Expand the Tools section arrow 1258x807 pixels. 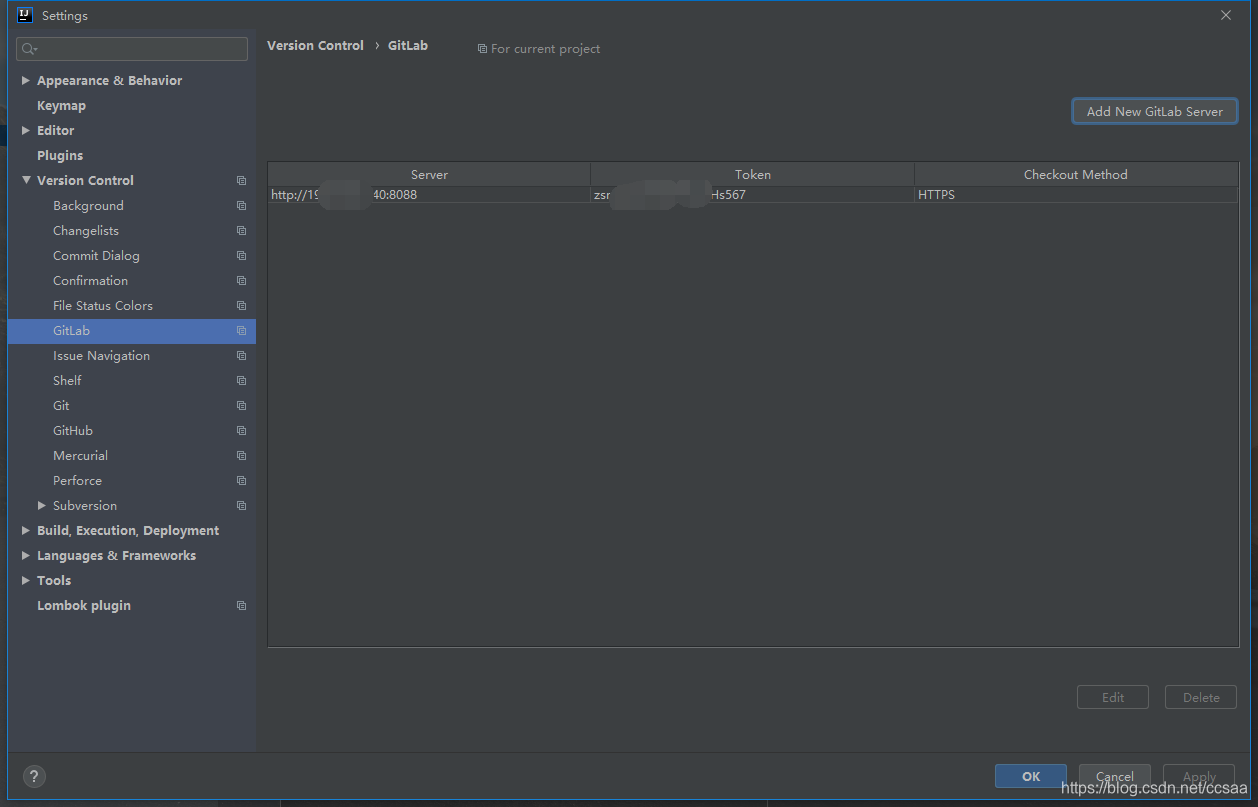(26, 580)
